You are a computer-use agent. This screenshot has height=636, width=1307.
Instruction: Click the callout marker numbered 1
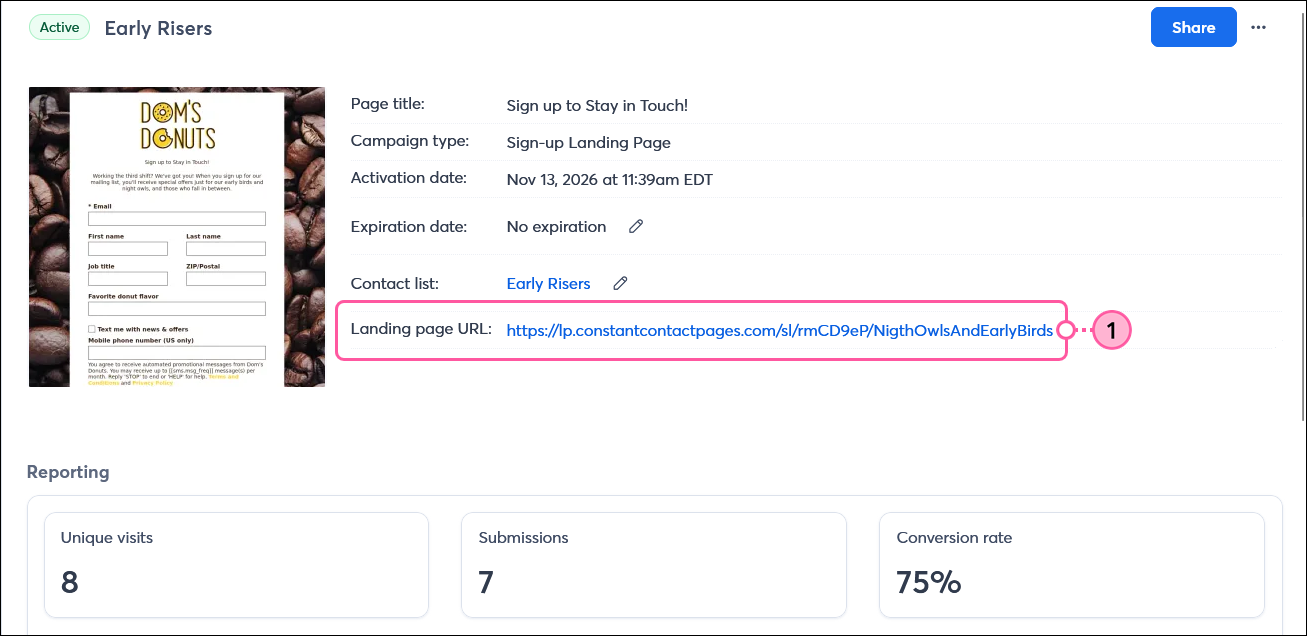tap(1112, 329)
